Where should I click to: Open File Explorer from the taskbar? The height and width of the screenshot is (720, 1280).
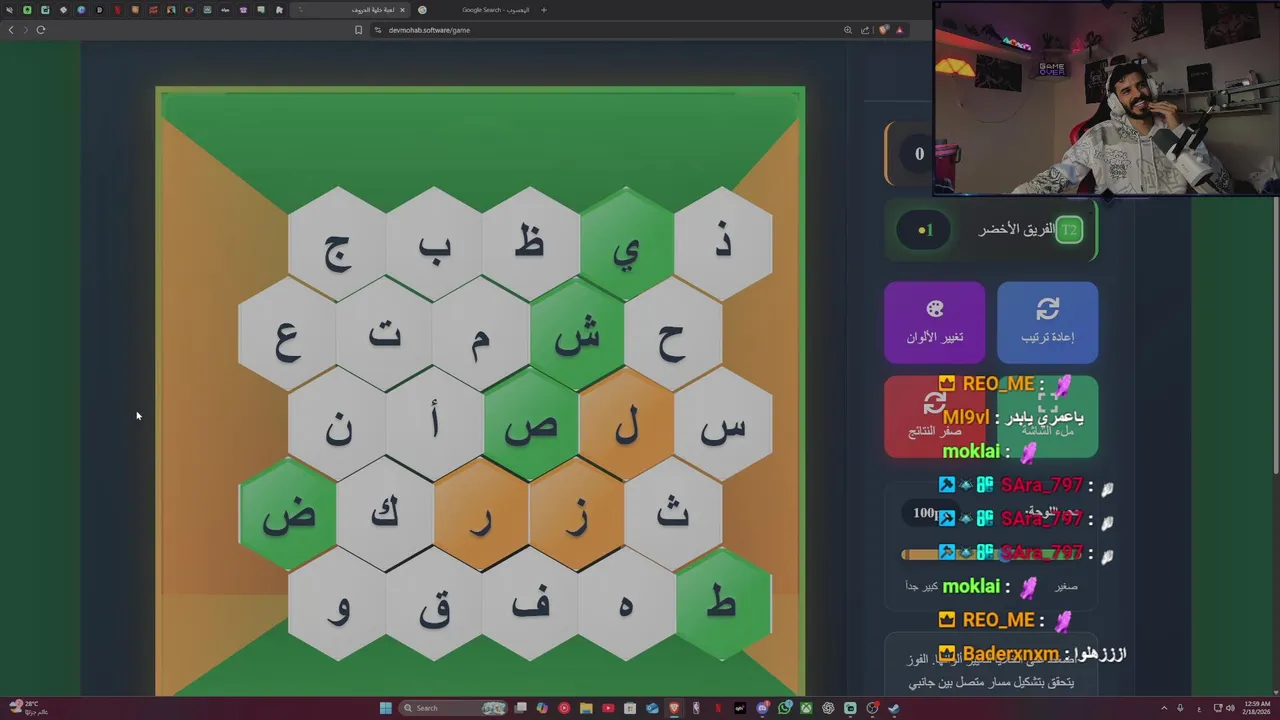coord(586,708)
